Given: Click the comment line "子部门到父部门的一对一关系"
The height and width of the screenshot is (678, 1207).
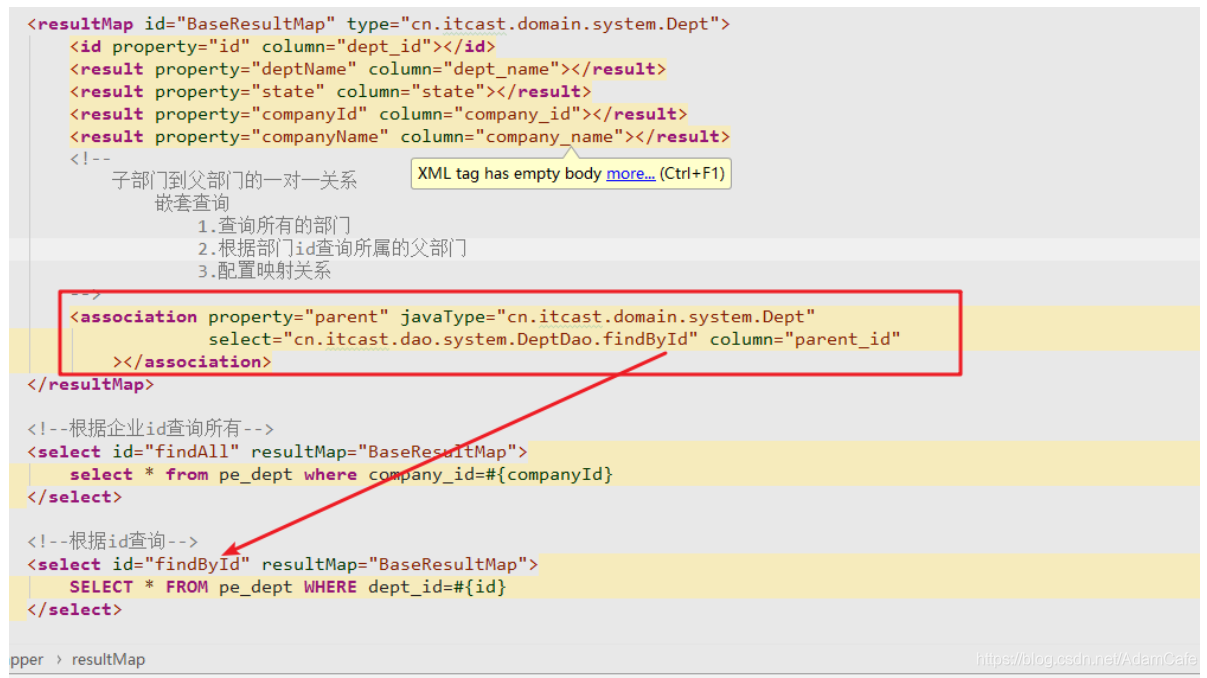Looking at the screenshot, I should 234,181.
